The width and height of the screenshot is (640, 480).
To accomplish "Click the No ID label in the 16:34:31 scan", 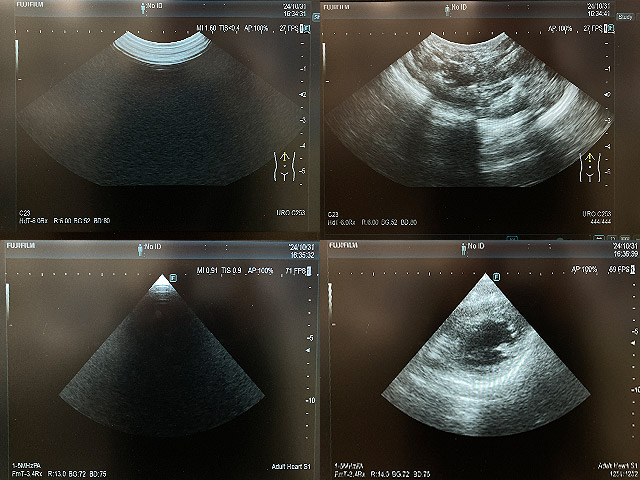I will [x=155, y=6].
